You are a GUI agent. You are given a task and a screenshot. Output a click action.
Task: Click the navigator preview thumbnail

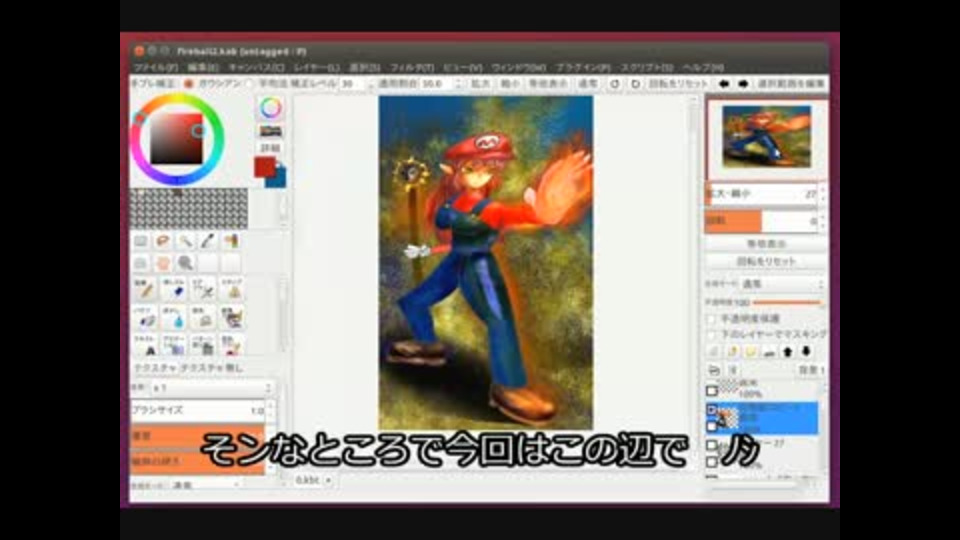(766, 137)
